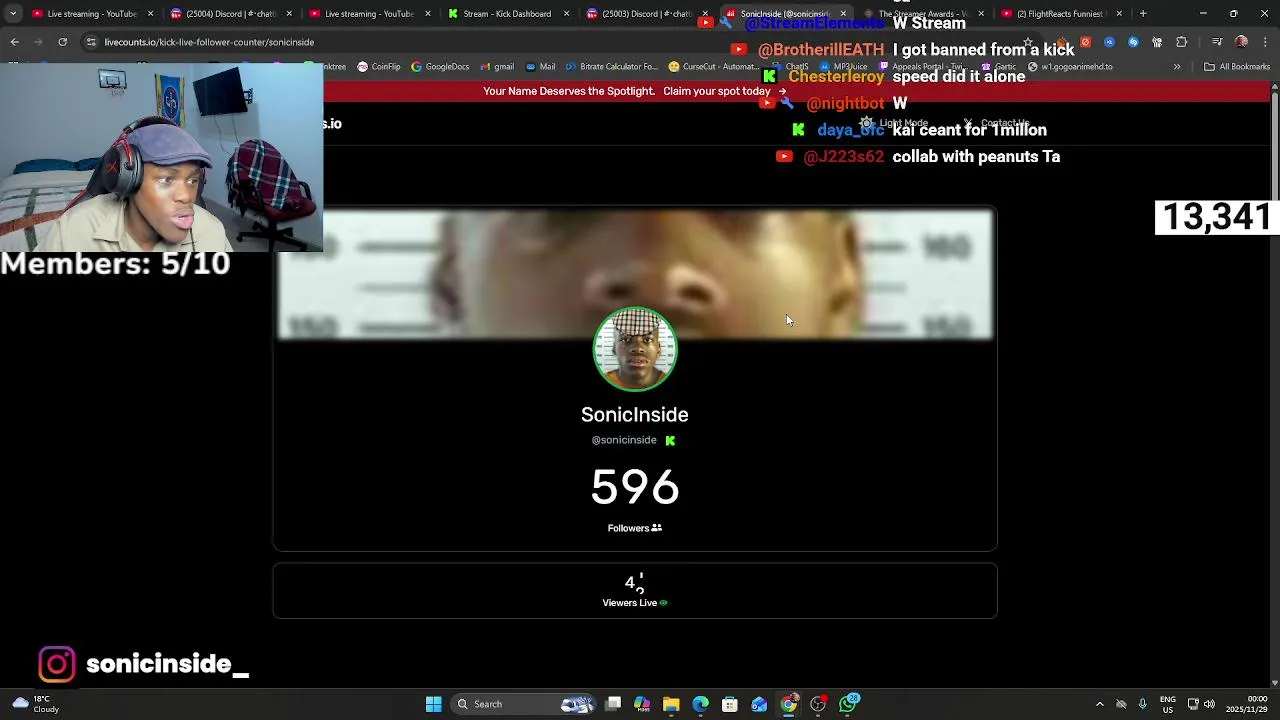
Task: Open the Bitrate Calculator bookmark
Action: (x=612, y=67)
